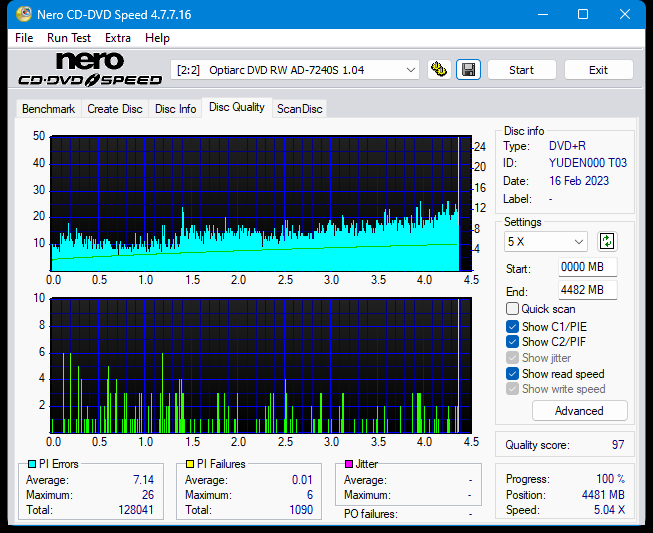
Task: Toggle Show read speed checkbox
Action: [512, 374]
